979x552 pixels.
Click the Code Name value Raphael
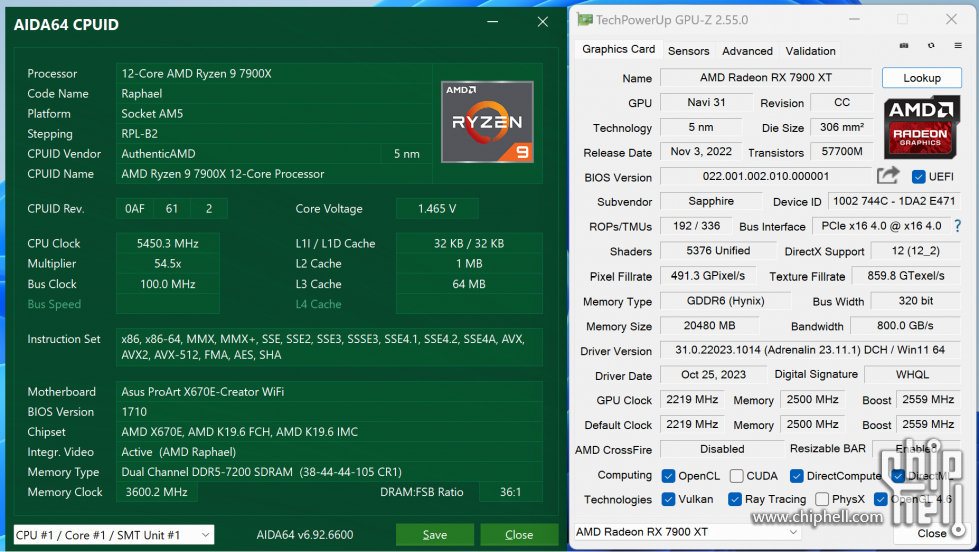pos(274,94)
